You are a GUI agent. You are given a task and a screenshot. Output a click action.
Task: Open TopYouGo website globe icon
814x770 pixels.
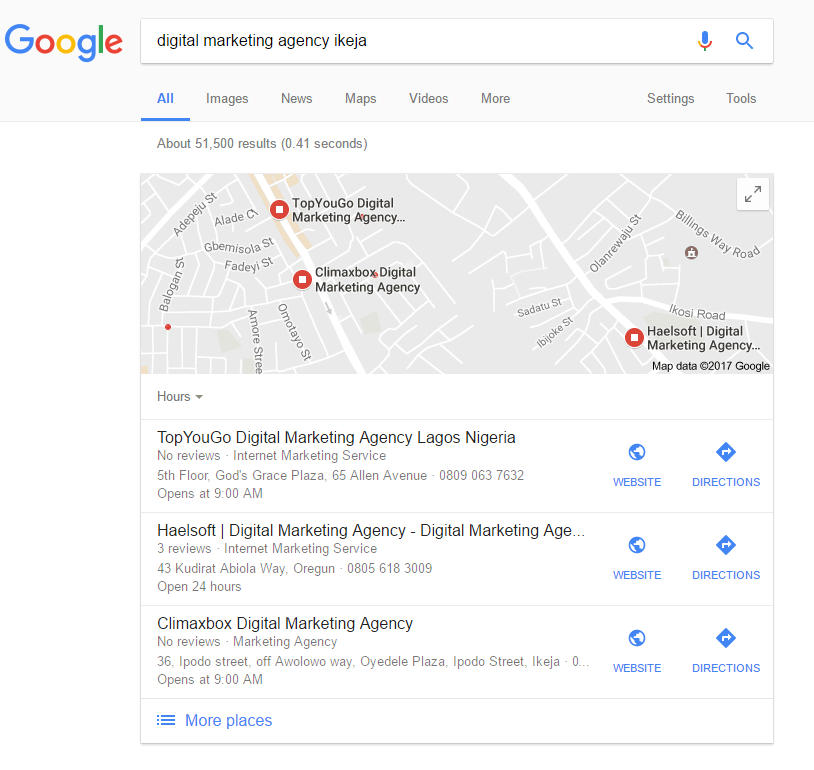pos(636,452)
